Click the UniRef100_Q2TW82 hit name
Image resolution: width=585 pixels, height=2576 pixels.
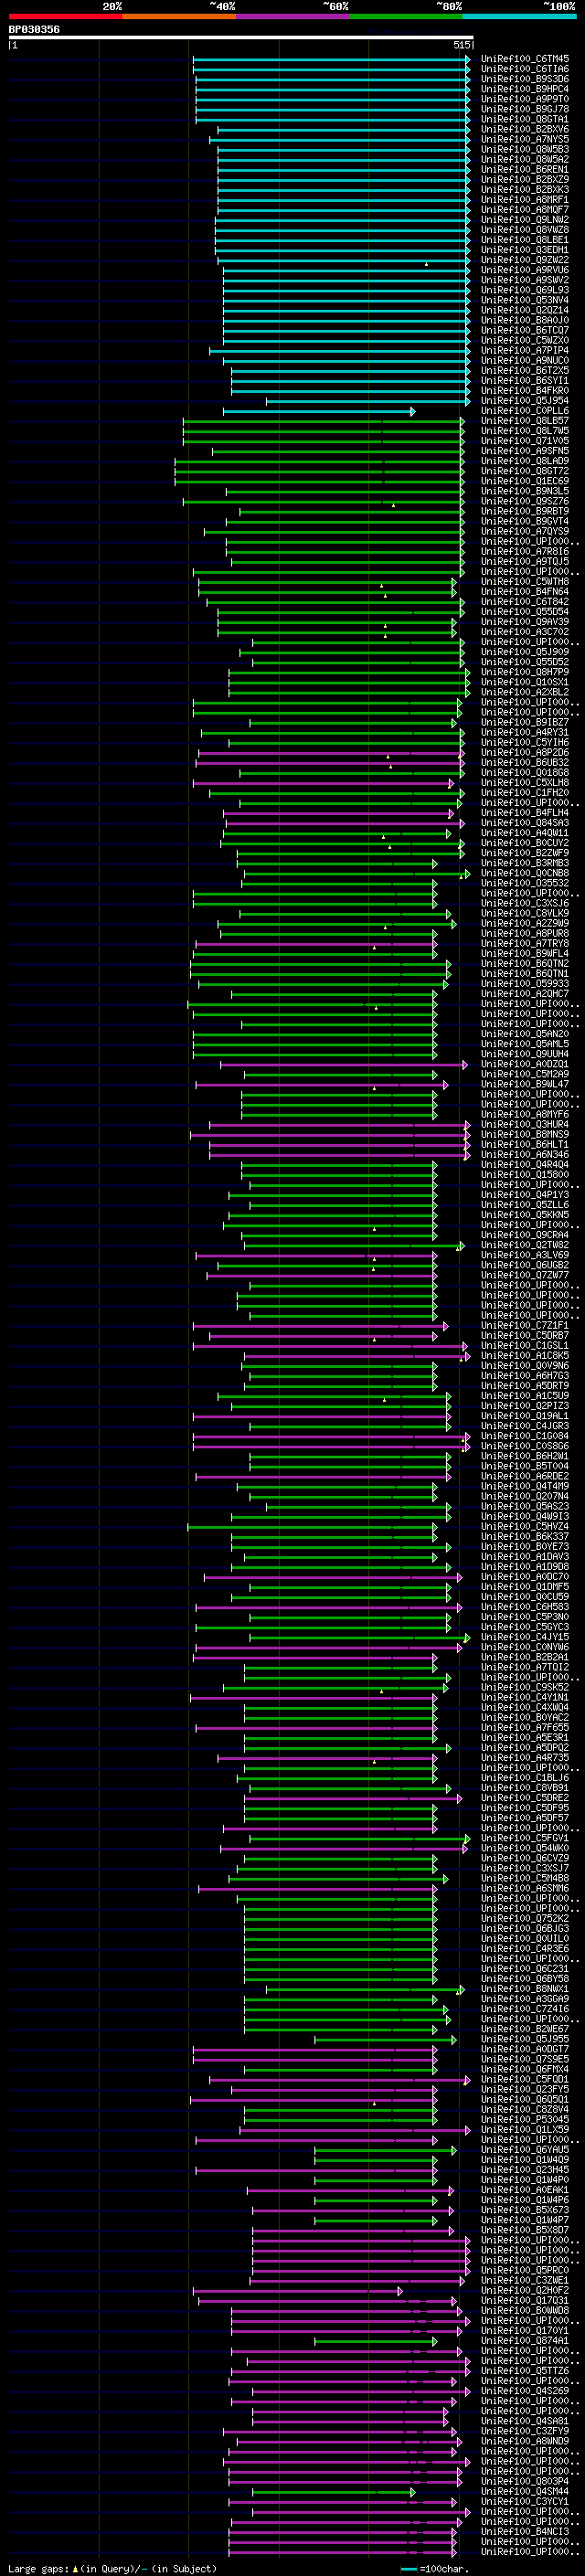pos(525,1245)
